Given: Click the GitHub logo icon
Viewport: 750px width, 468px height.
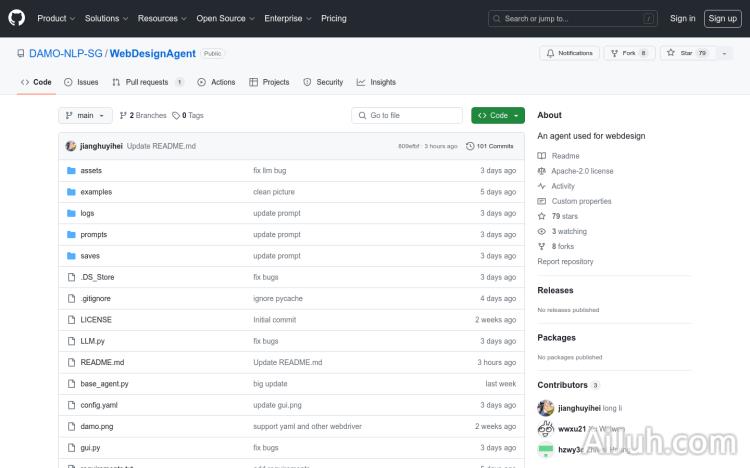Looking at the screenshot, I should [x=17, y=18].
